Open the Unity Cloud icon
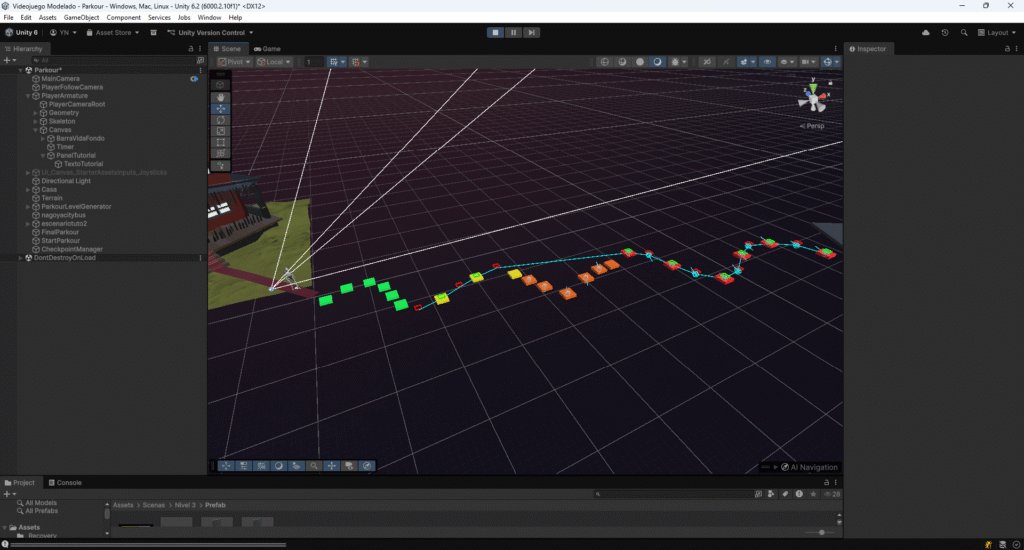This screenshot has height=550, width=1024. [x=925, y=32]
